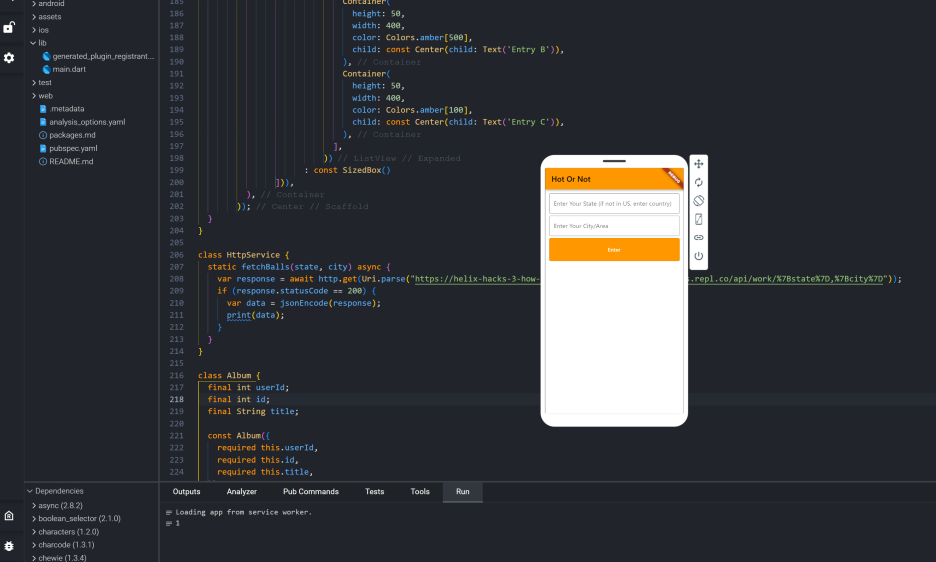Image resolution: width=936 pixels, height=562 pixels.
Task: Select the Run tab
Action: click(463, 492)
